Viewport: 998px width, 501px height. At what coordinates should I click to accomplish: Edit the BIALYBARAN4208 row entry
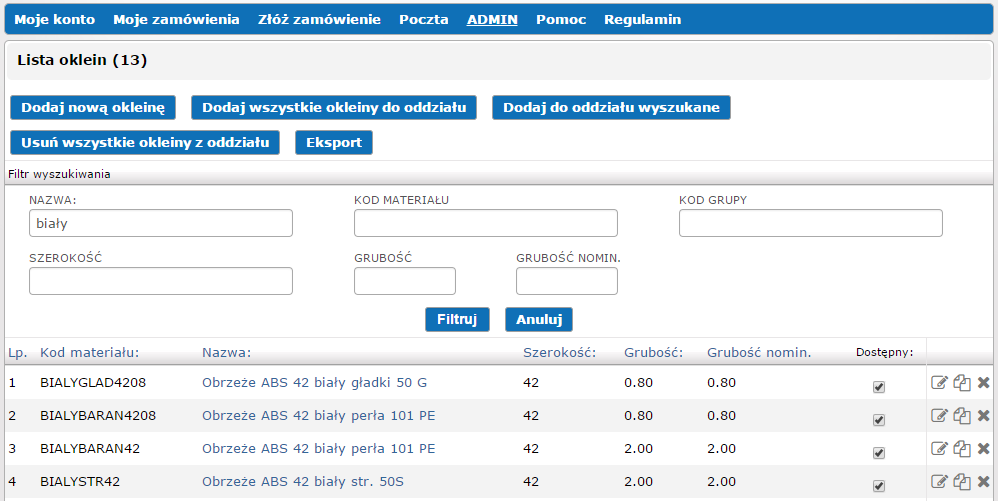point(939,416)
